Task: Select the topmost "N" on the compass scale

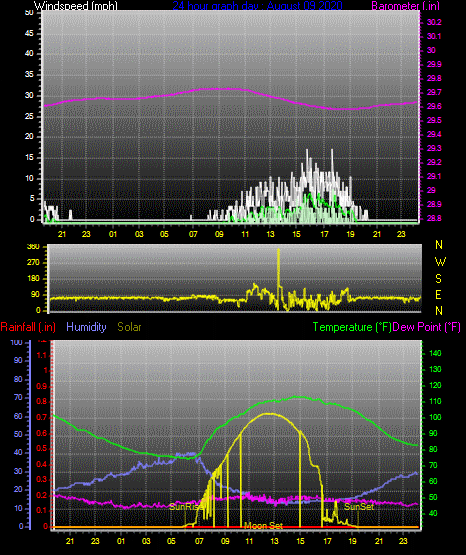Action: (439, 245)
